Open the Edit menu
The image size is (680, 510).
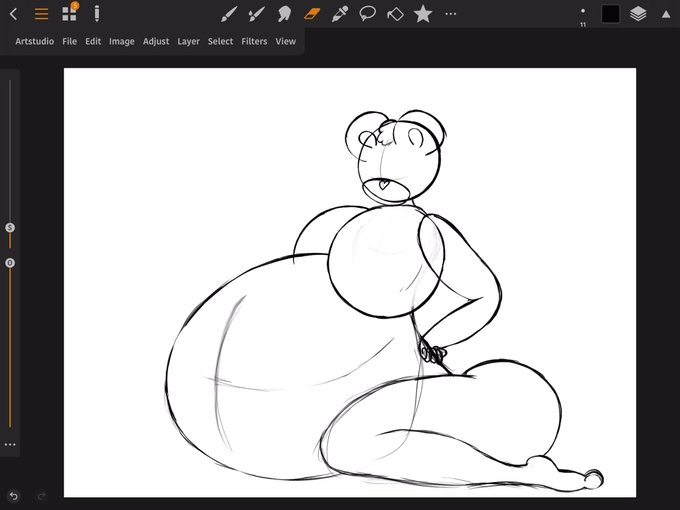93,41
